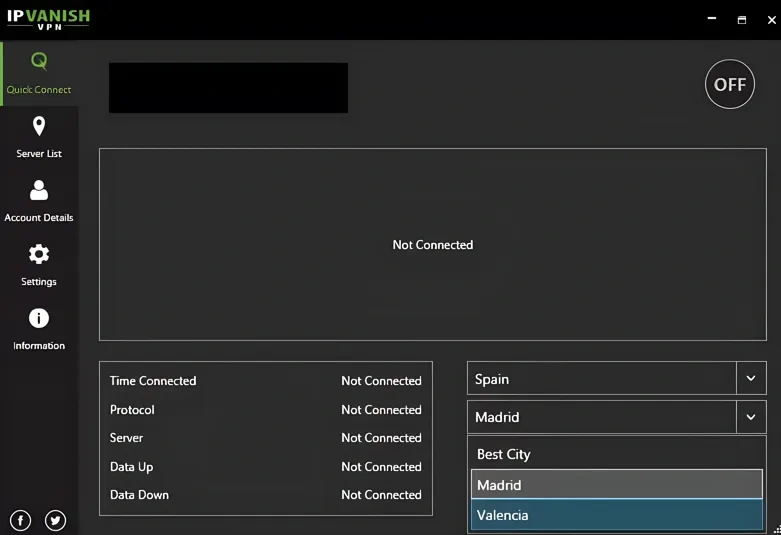Click the IPVanish VPN logo
Image resolution: width=781 pixels, height=535 pixels.
click(48, 19)
